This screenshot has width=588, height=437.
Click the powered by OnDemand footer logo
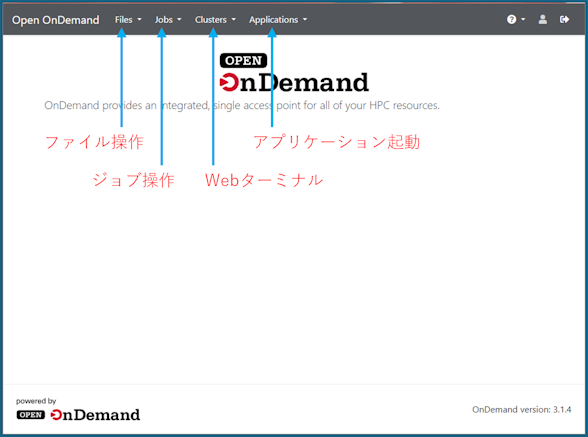point(78,414)
